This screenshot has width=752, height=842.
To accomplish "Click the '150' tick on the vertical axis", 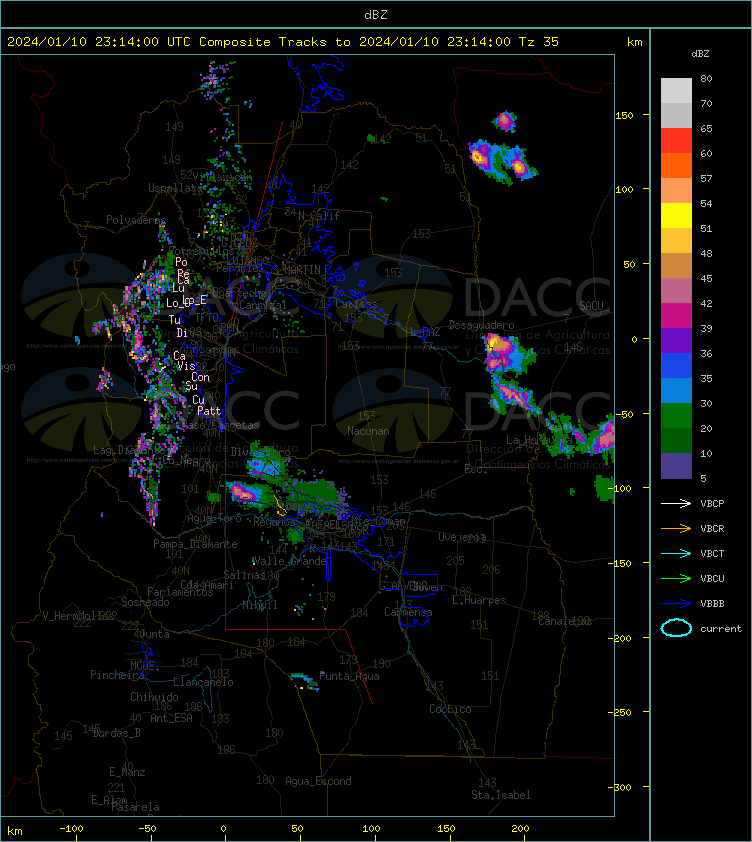I will point(625,115).
